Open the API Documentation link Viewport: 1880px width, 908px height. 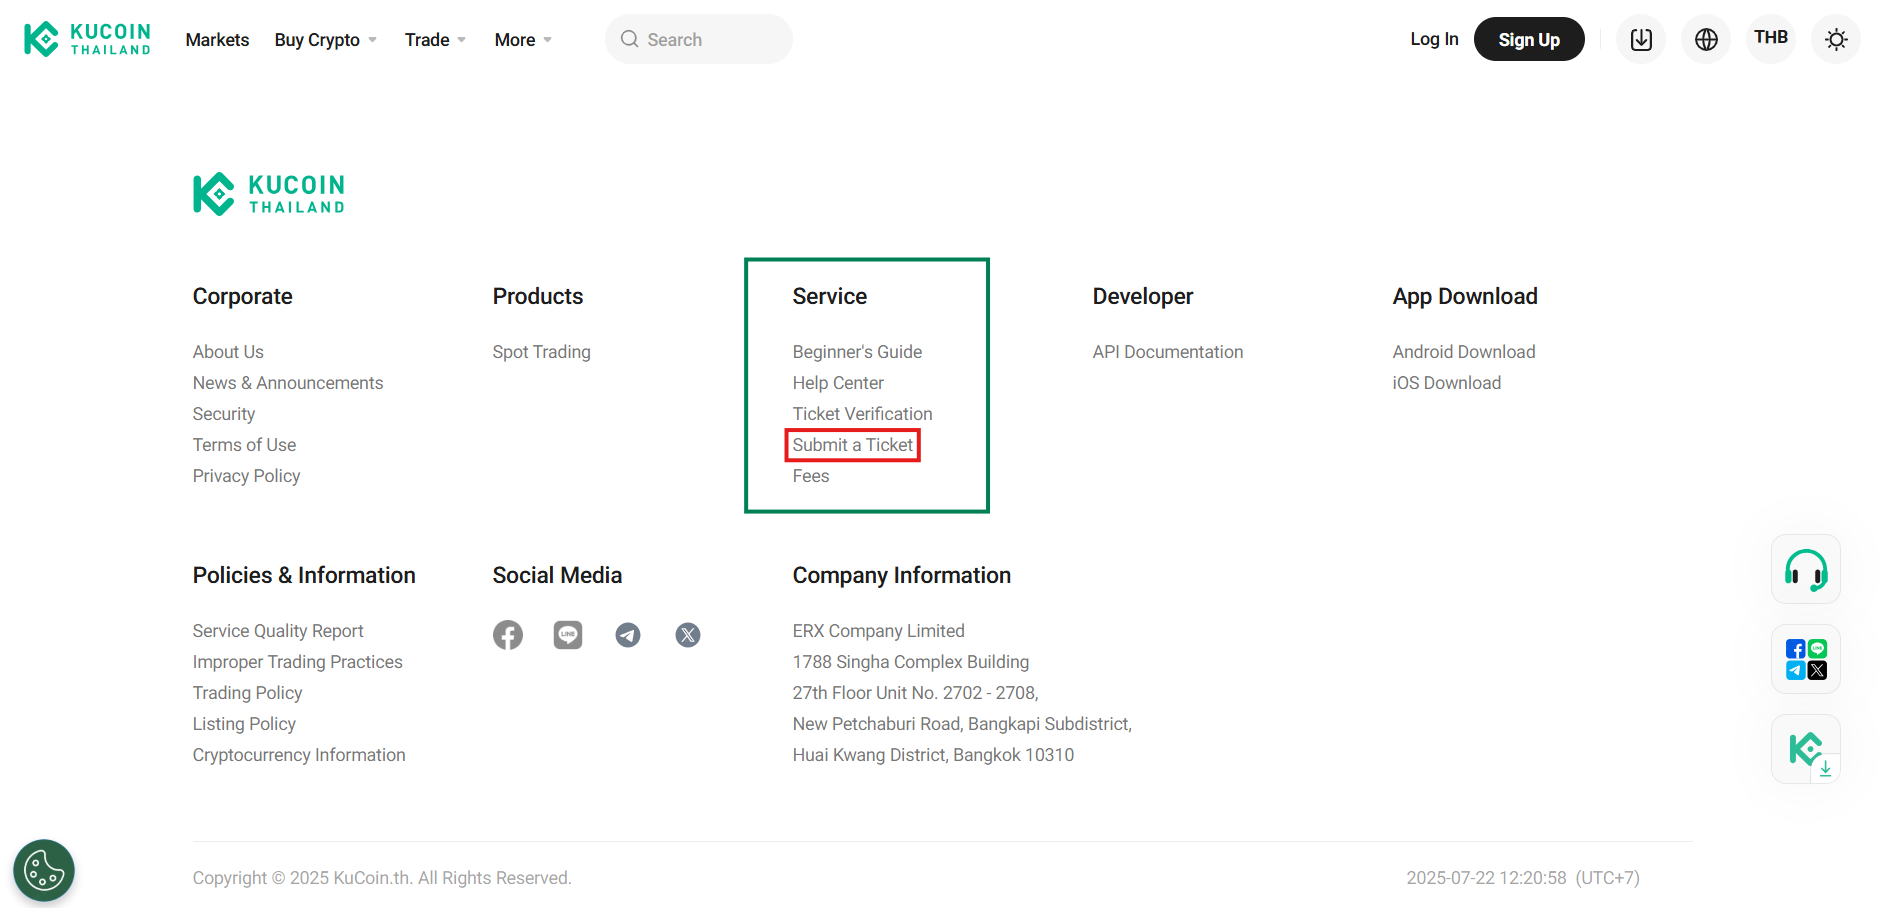point(1167,352)
